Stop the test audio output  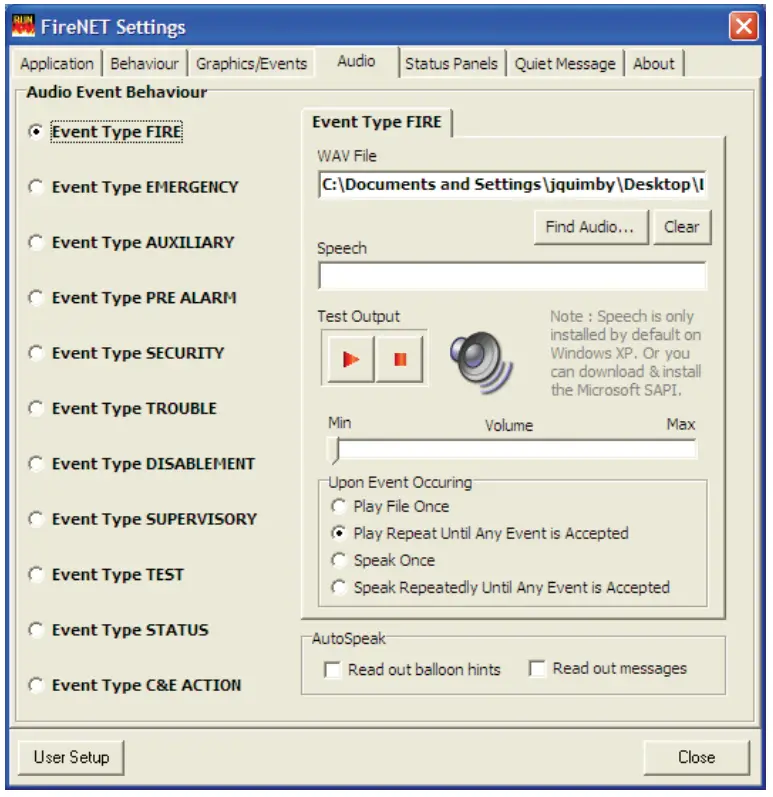[400, 359]
